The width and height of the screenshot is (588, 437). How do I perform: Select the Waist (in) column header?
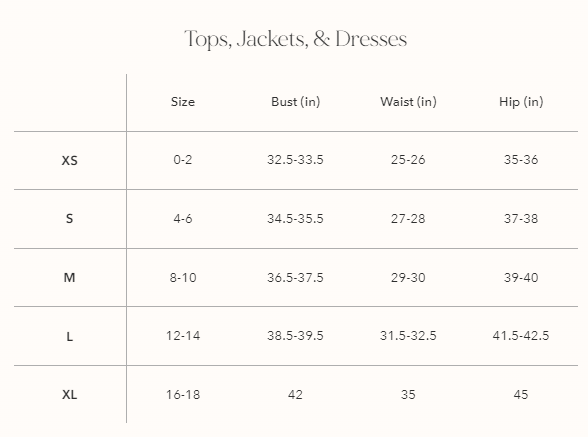(408, 102)
